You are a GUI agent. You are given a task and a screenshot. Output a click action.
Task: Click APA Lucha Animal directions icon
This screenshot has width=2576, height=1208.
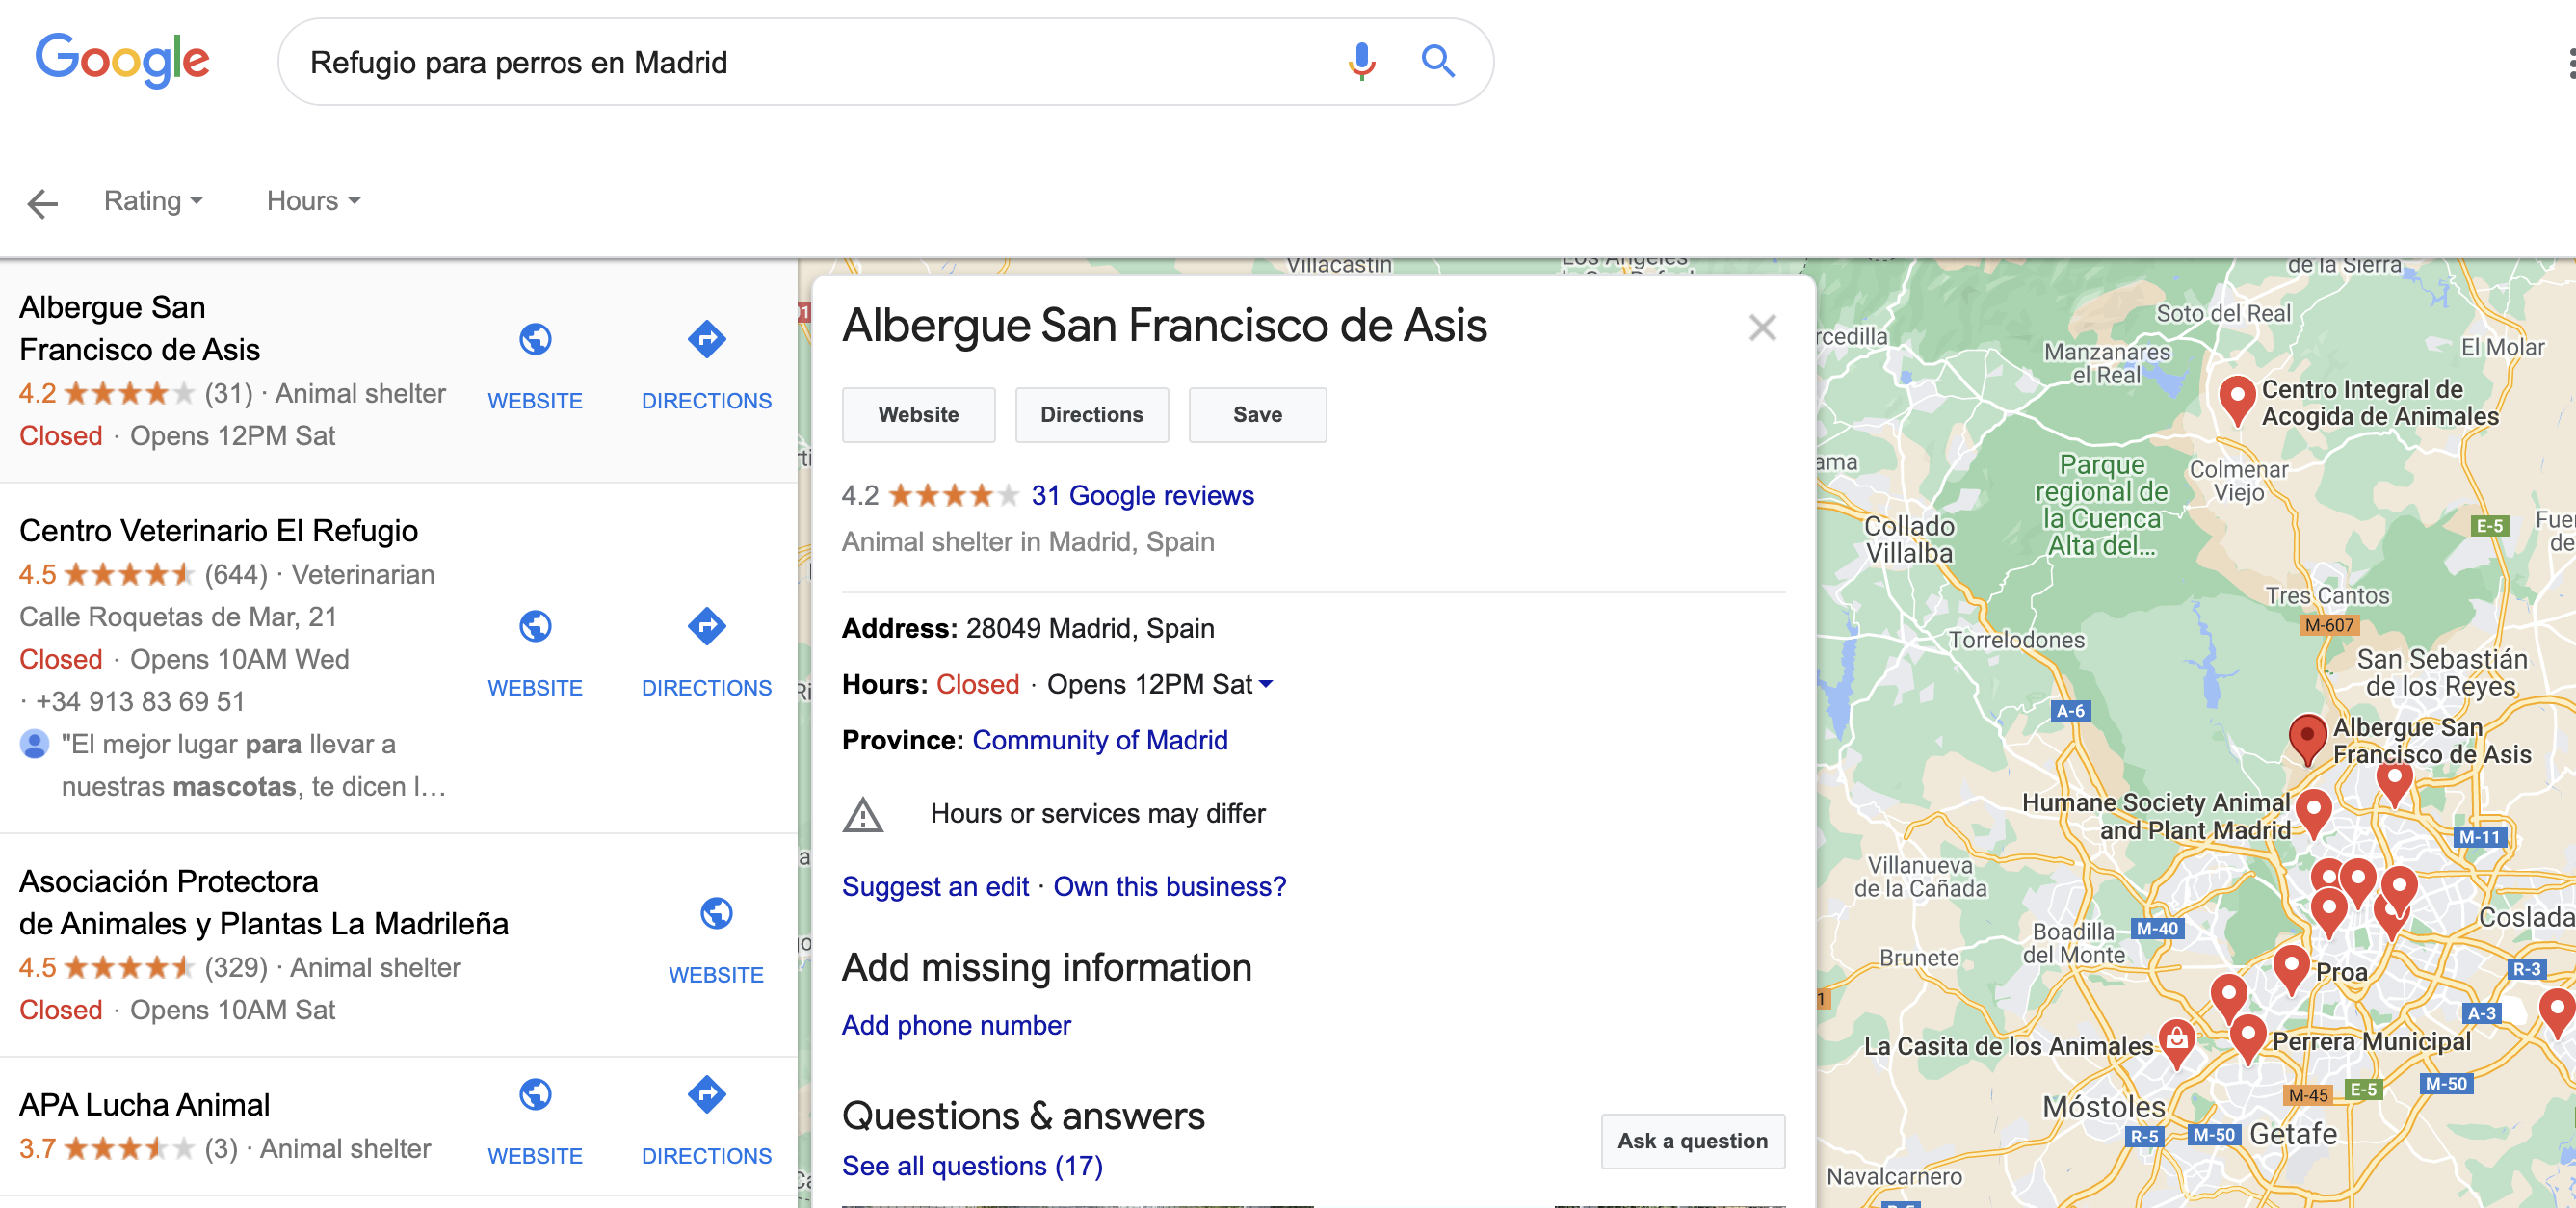tap(706, 1095)
